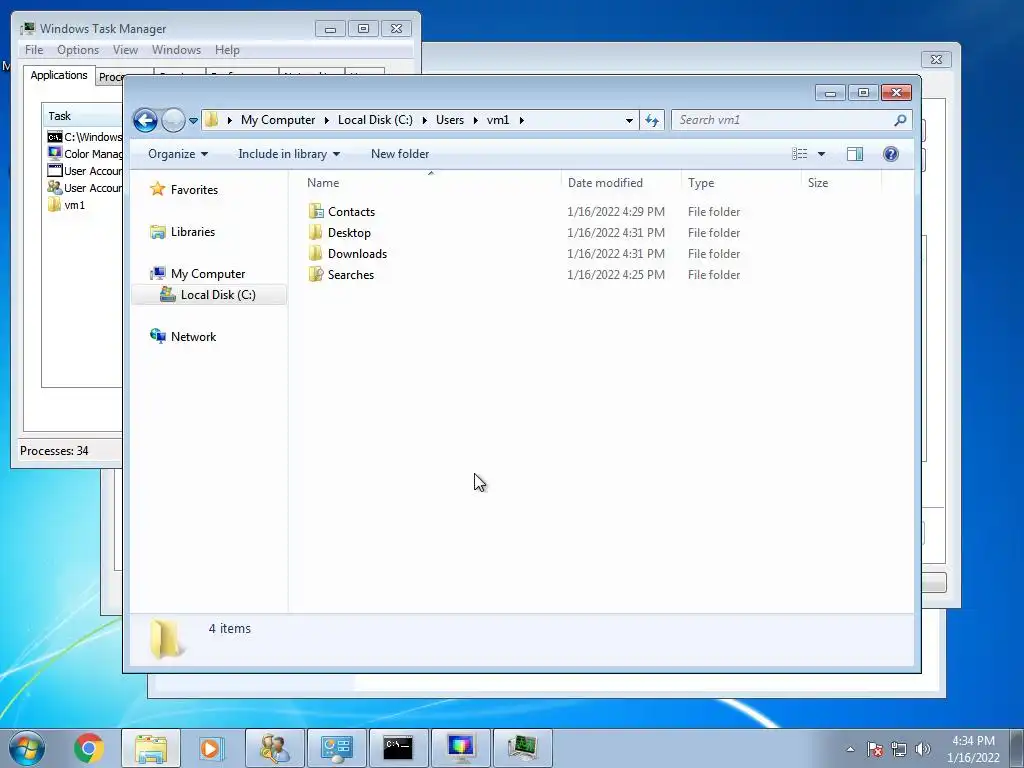The width and height of the screenshot is (1024, 768).
Task: Go back using Explorer's Back arrow
Action: coord(145,120)
